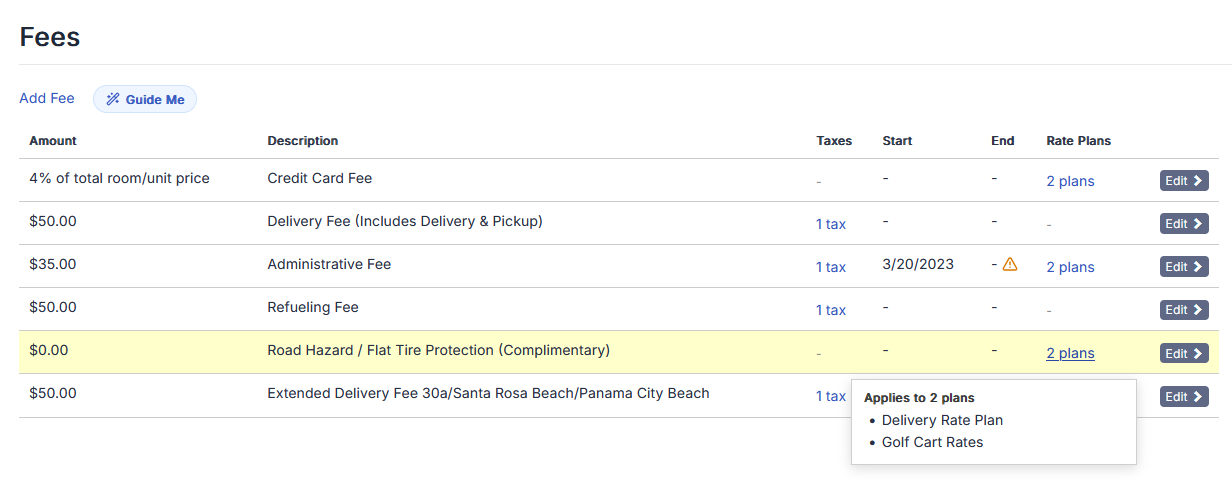Screen dimensions: 1232x492
Task: Open Edit for the Refueling Fee
Action: (x=1184, y=310)
